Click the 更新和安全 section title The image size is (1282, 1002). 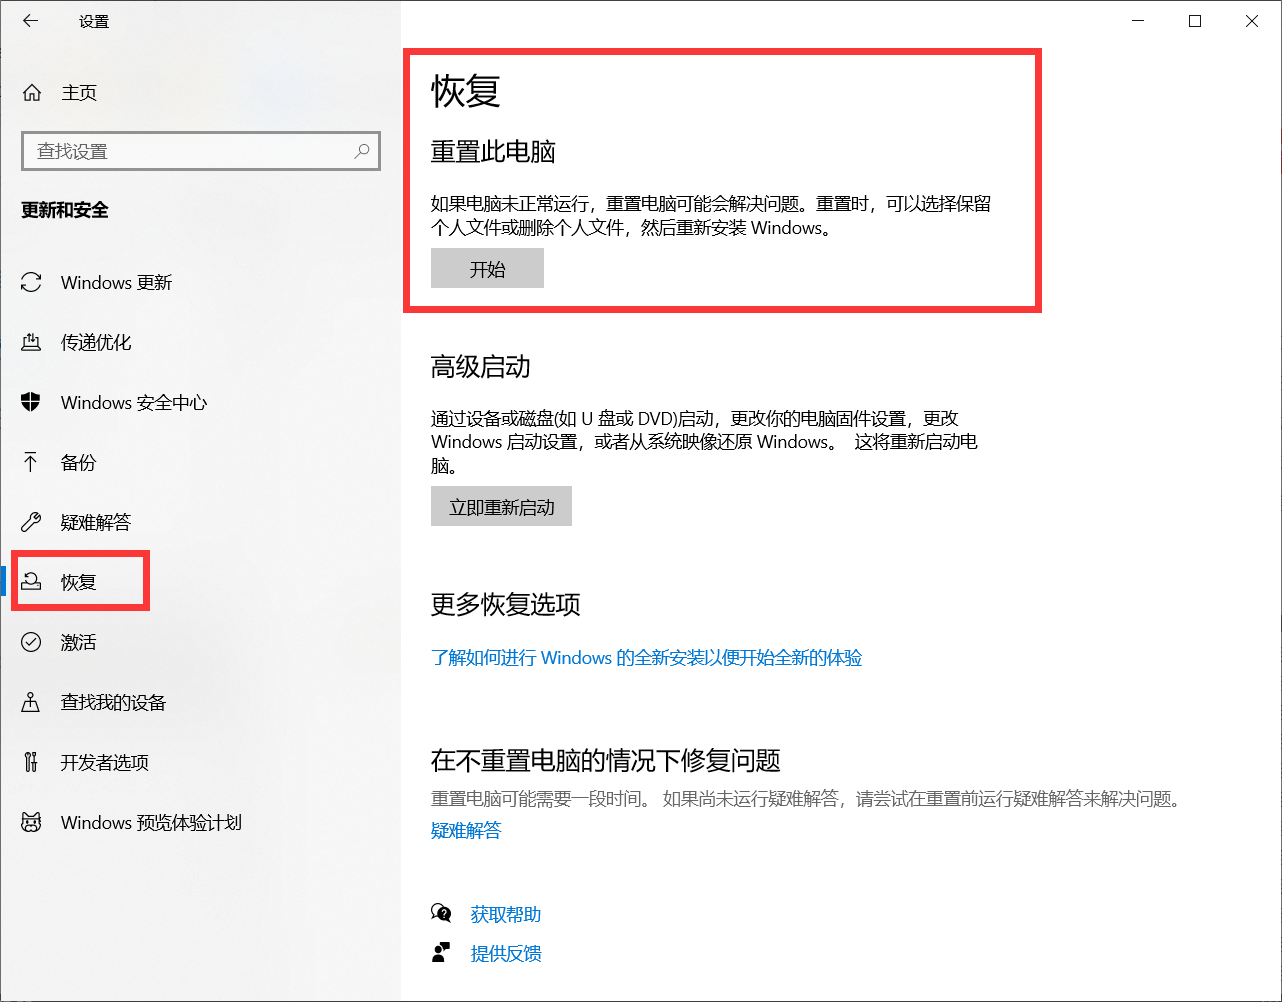pos(65,210)
